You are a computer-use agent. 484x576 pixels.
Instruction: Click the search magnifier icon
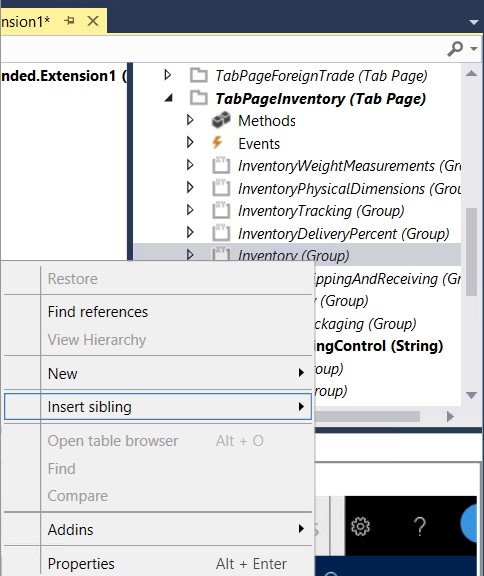coord(455,48)
